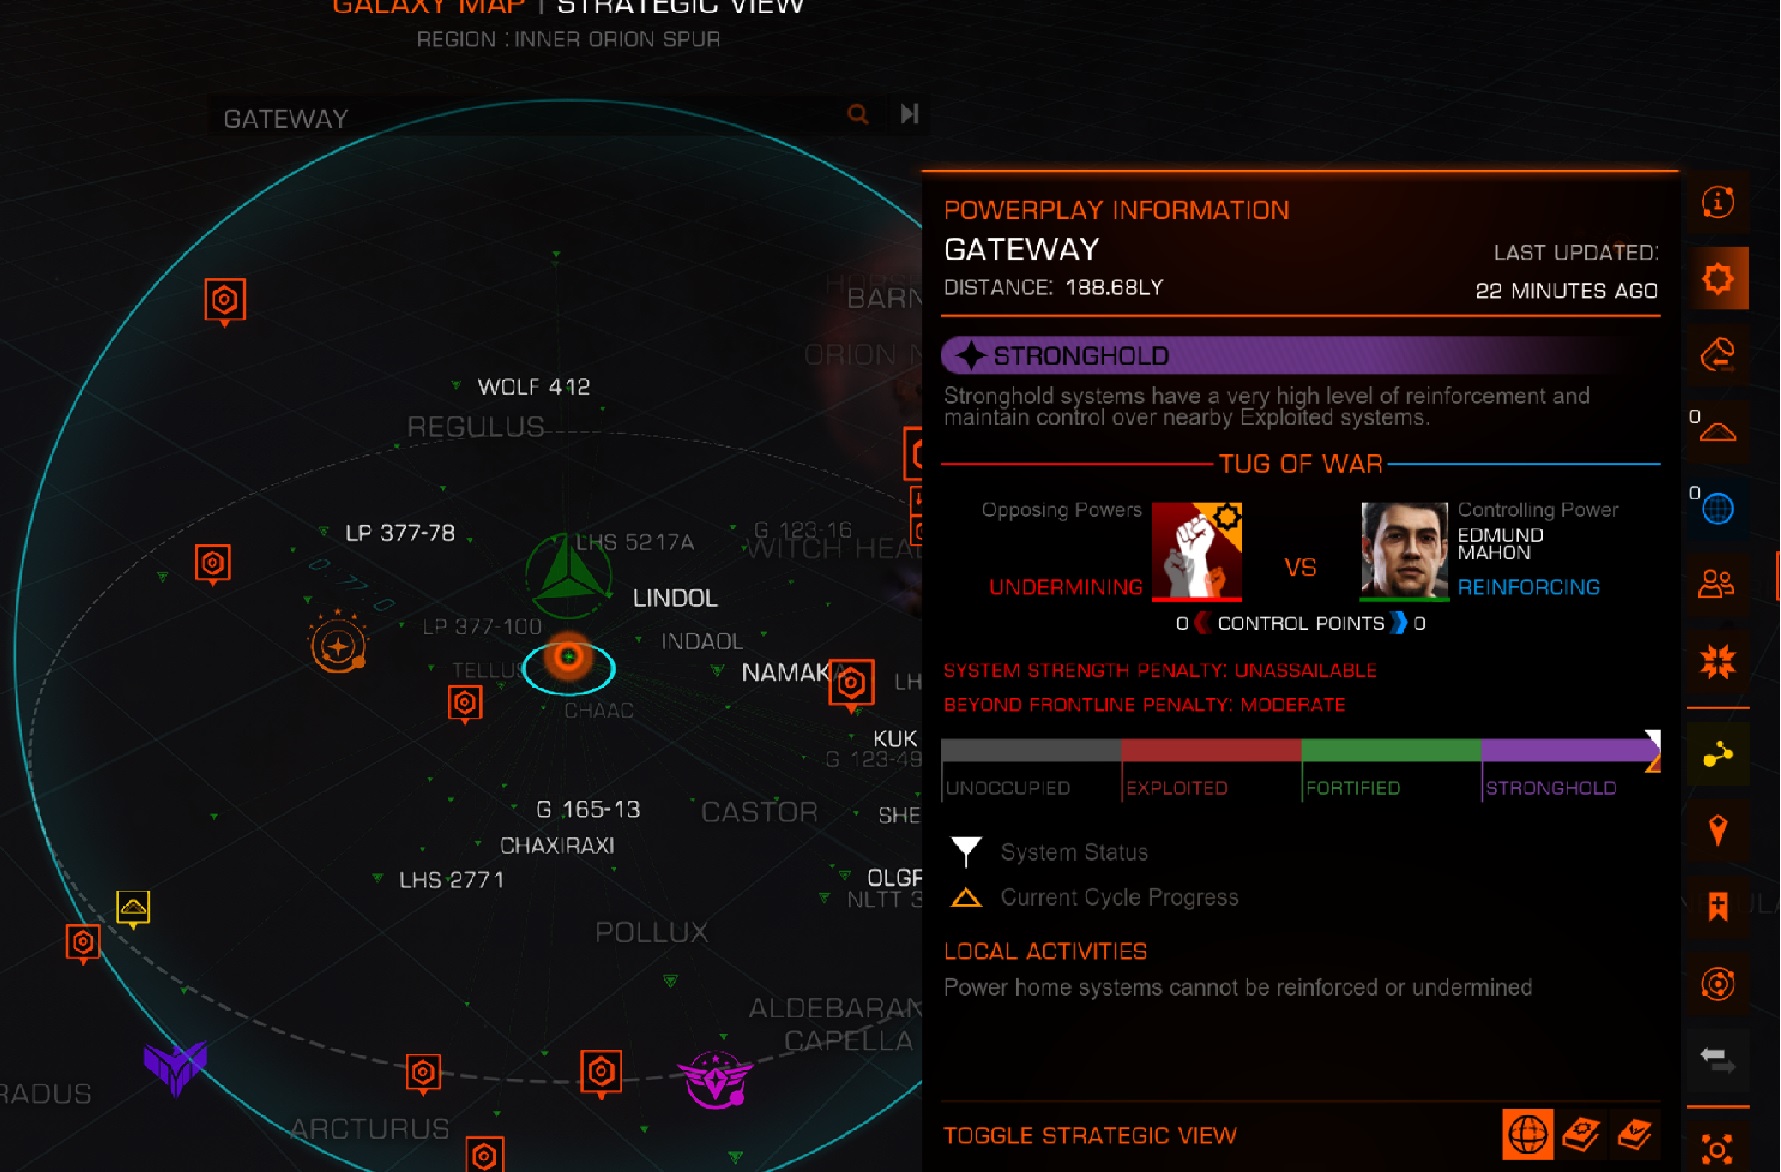Click the blue globe sidebar icon

pyautogui.click(x=1718, y=508)
